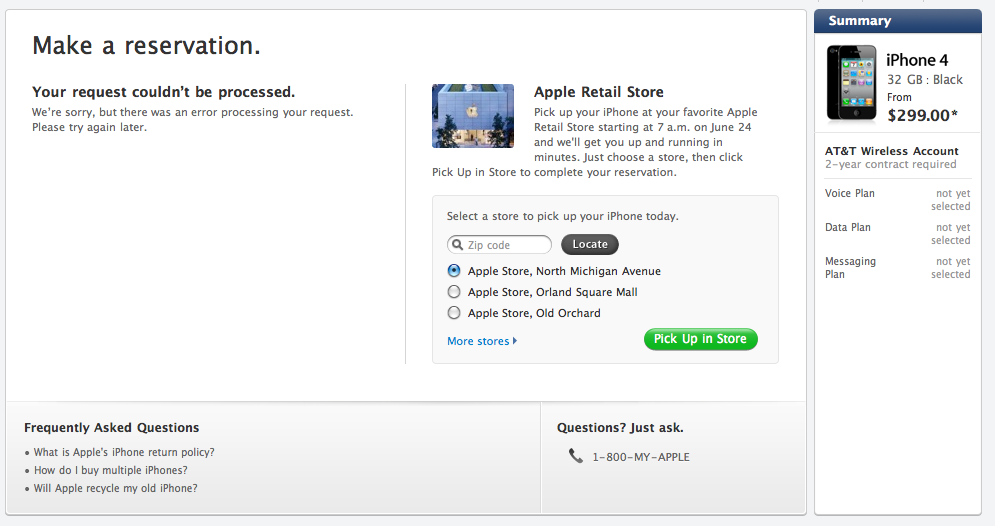The width and height of the screenshot is (995, 526).
Task: Click the Messaging Plan row
Action: (897, 268)
